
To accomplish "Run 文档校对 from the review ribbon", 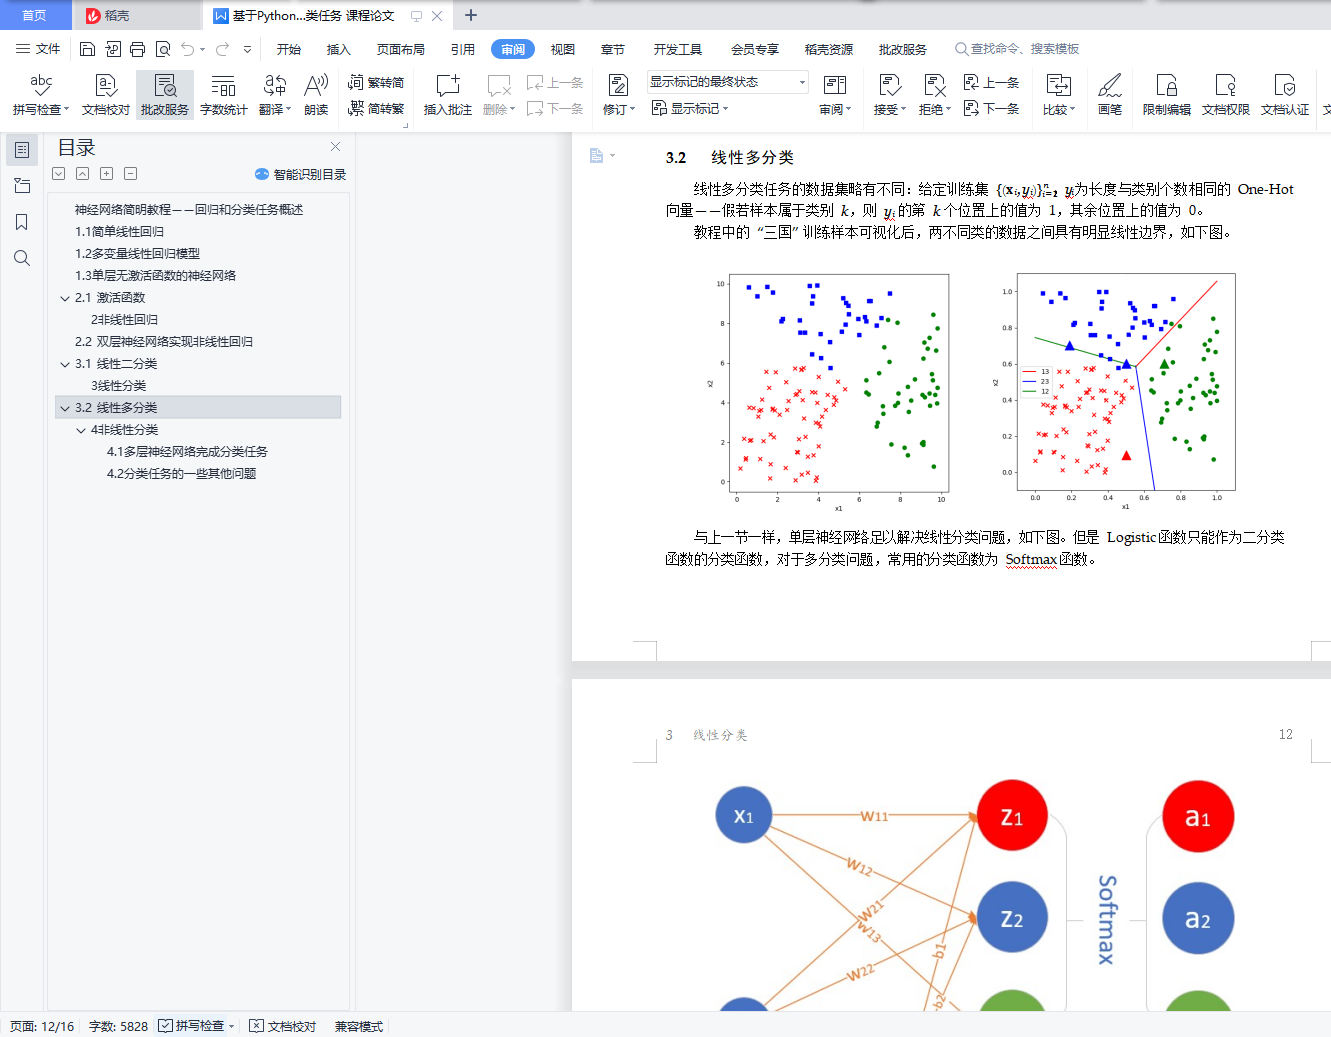I will point(106,95).
